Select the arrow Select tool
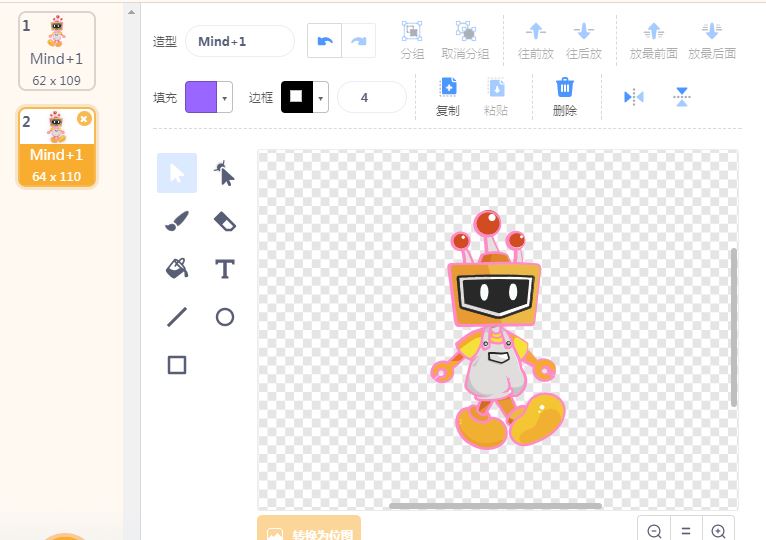Viewport: 766px width, 540px height. [x=177, y=173]
